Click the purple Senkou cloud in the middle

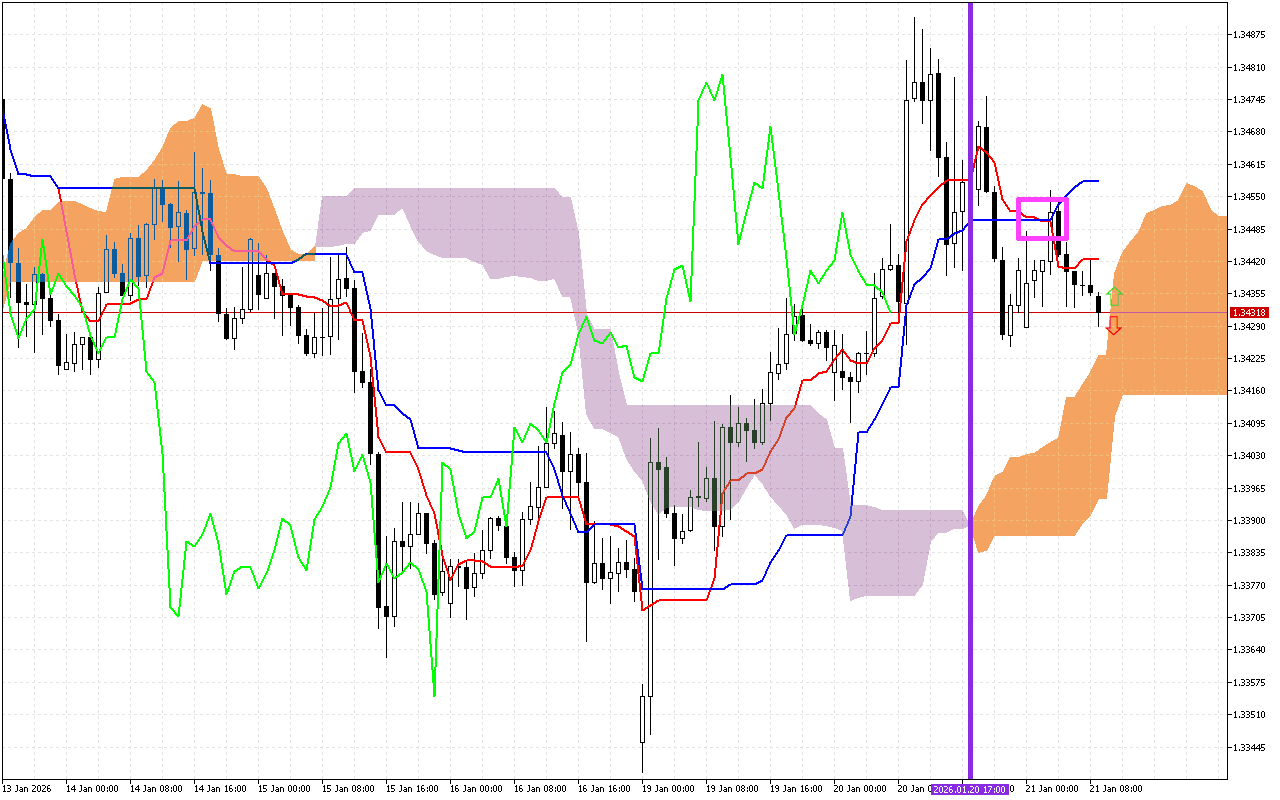(500, 230)
